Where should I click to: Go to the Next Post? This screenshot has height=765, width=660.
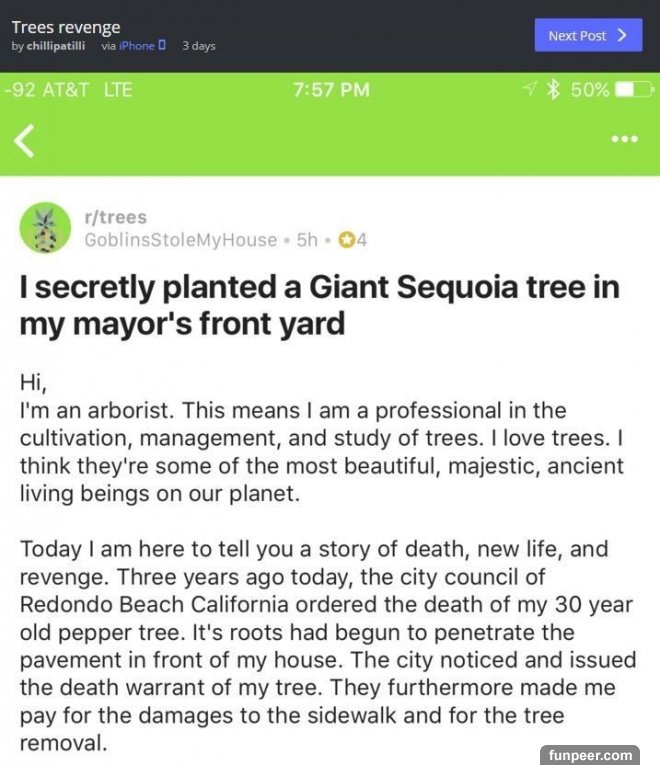(x=587, y=35)
